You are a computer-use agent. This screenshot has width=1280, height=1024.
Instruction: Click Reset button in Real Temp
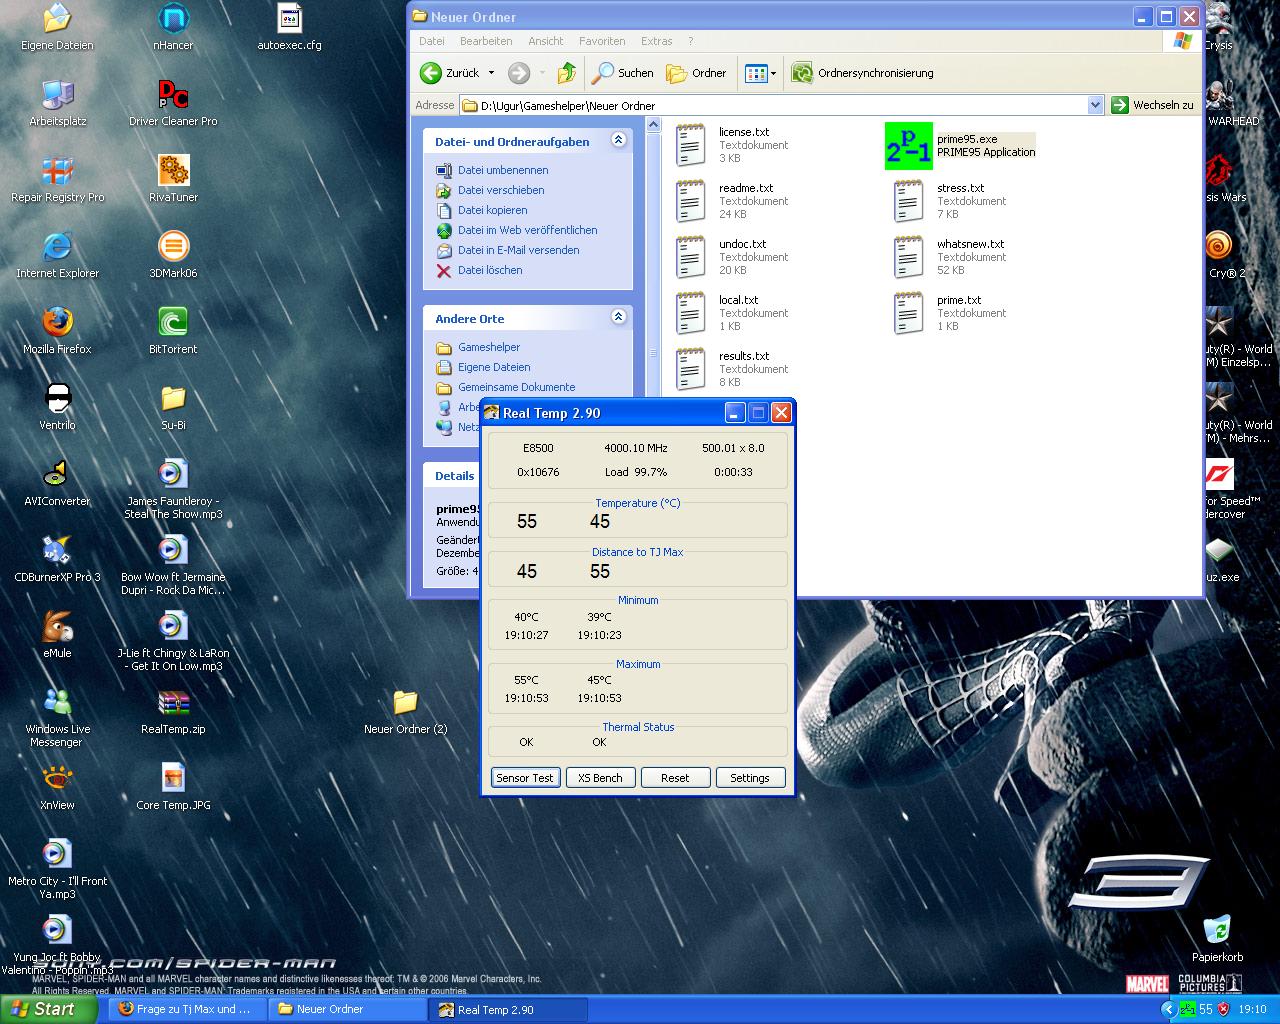pyautogui.click(x=675, y=778)
